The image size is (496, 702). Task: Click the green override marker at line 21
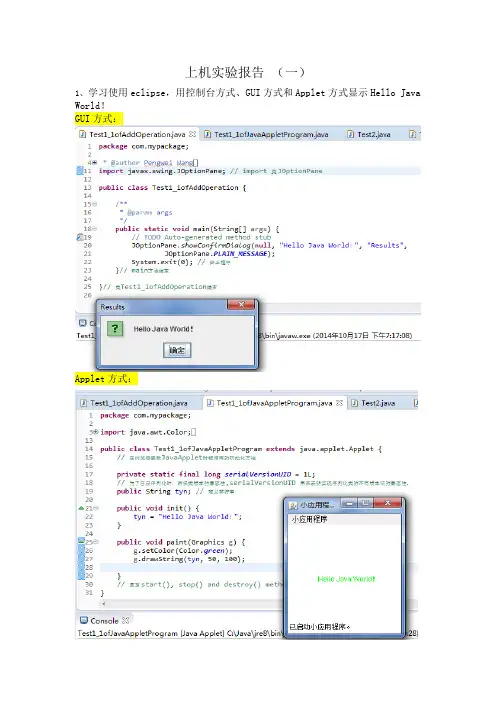[81, 508]
